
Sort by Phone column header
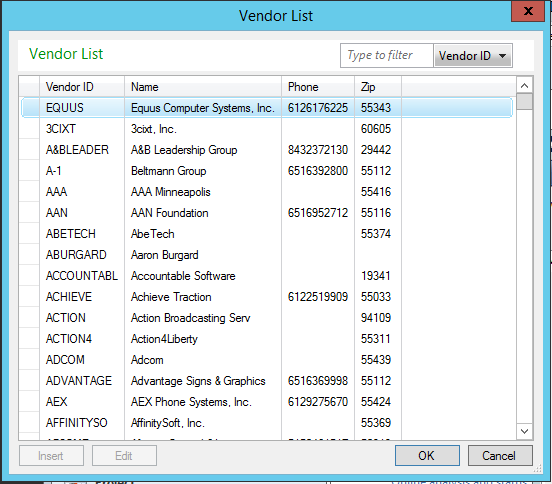[318, 87]
